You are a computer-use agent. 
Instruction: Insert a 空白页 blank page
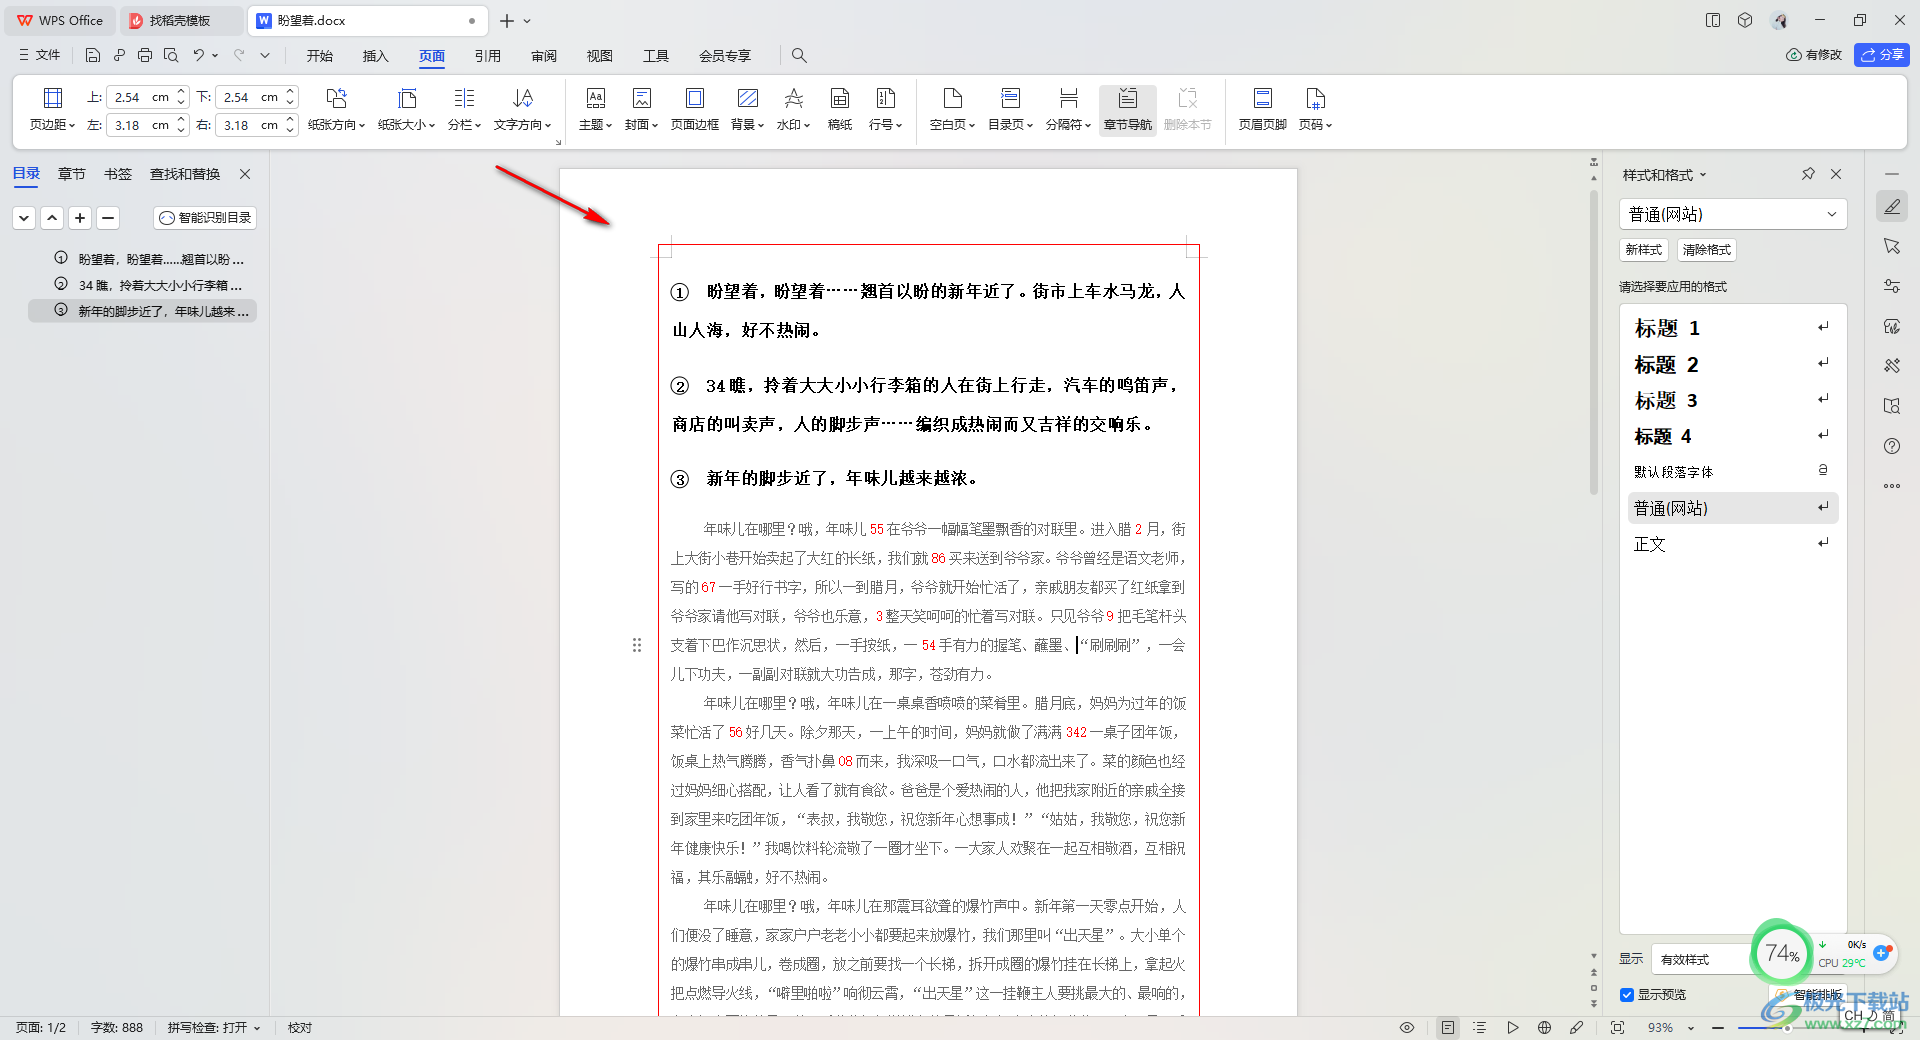(x=952, y=110)
